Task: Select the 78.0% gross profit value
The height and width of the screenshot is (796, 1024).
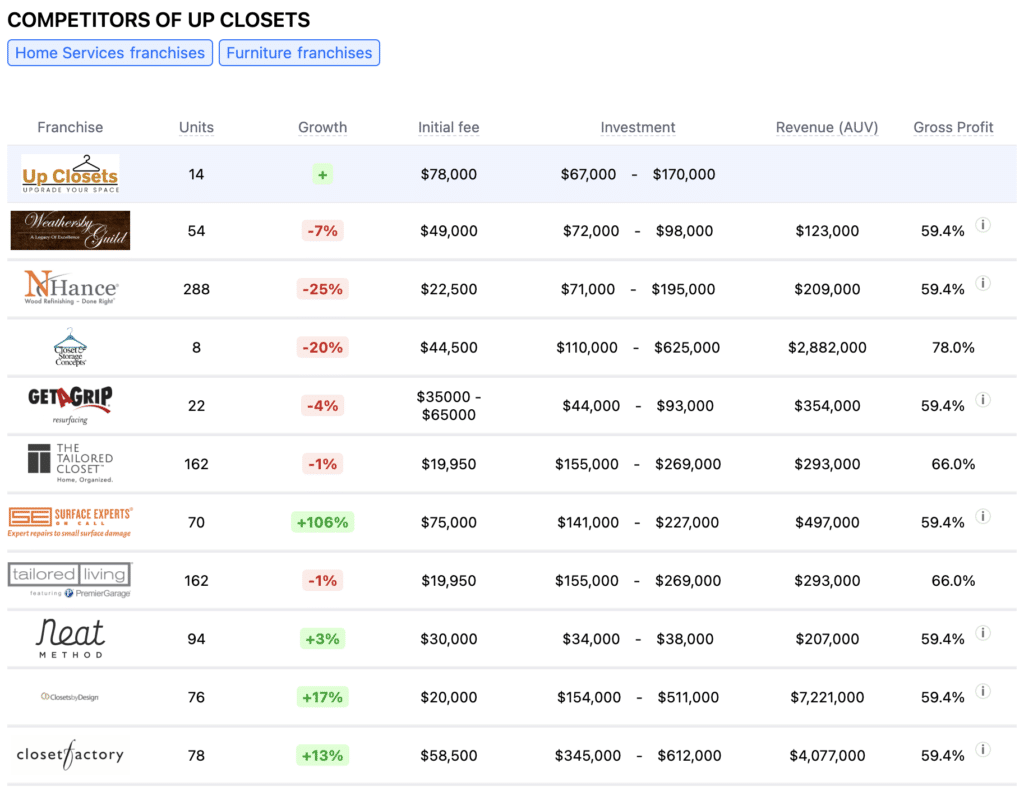Action: (953, 347)
